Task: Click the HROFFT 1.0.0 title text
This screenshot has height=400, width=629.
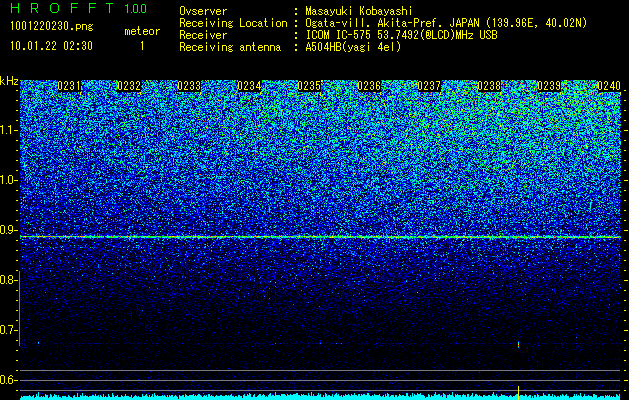Action: [x=79, y=8]
